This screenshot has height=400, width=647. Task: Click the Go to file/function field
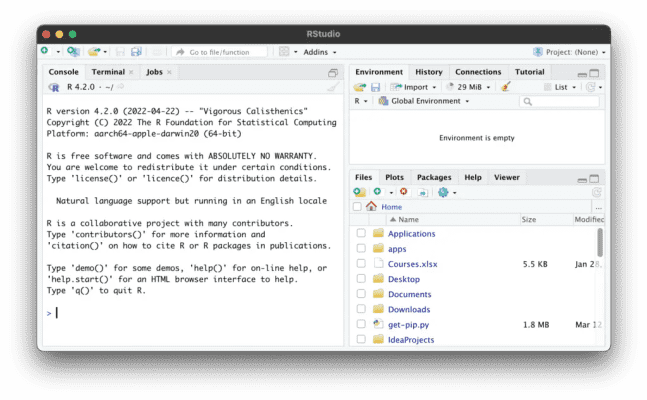[225, 52]
